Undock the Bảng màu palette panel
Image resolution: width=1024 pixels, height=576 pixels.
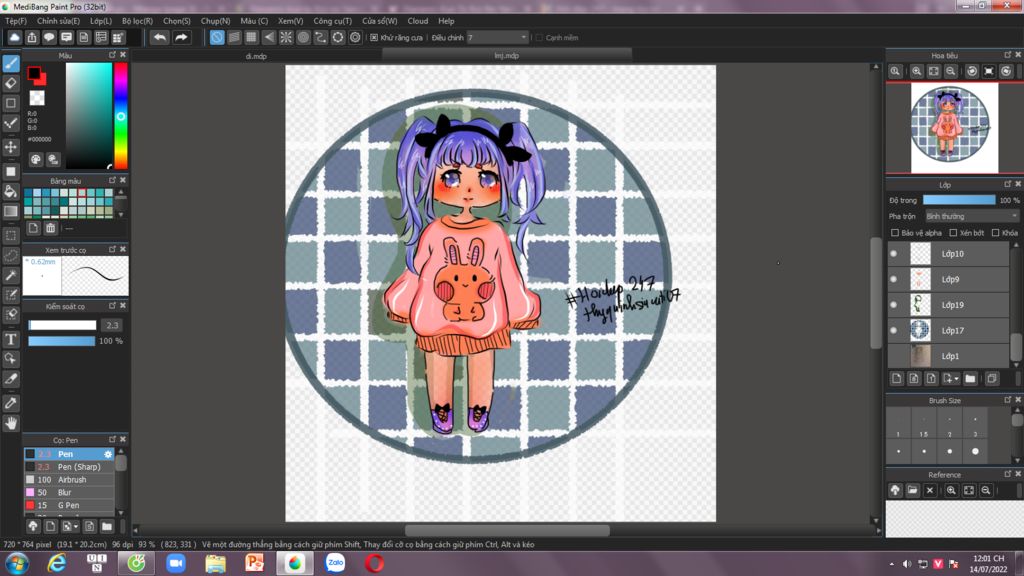pyautogui.click(x=112, y=180)
